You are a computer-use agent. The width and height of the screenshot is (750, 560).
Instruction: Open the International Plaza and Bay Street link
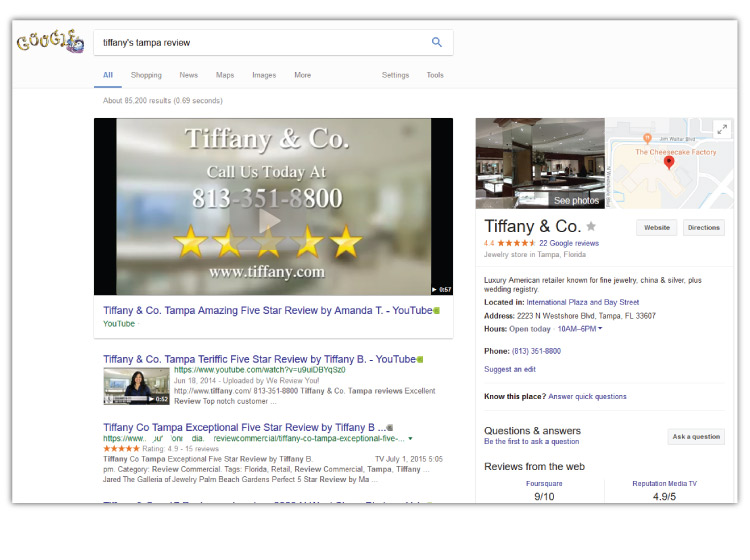(x=583, y=302)
